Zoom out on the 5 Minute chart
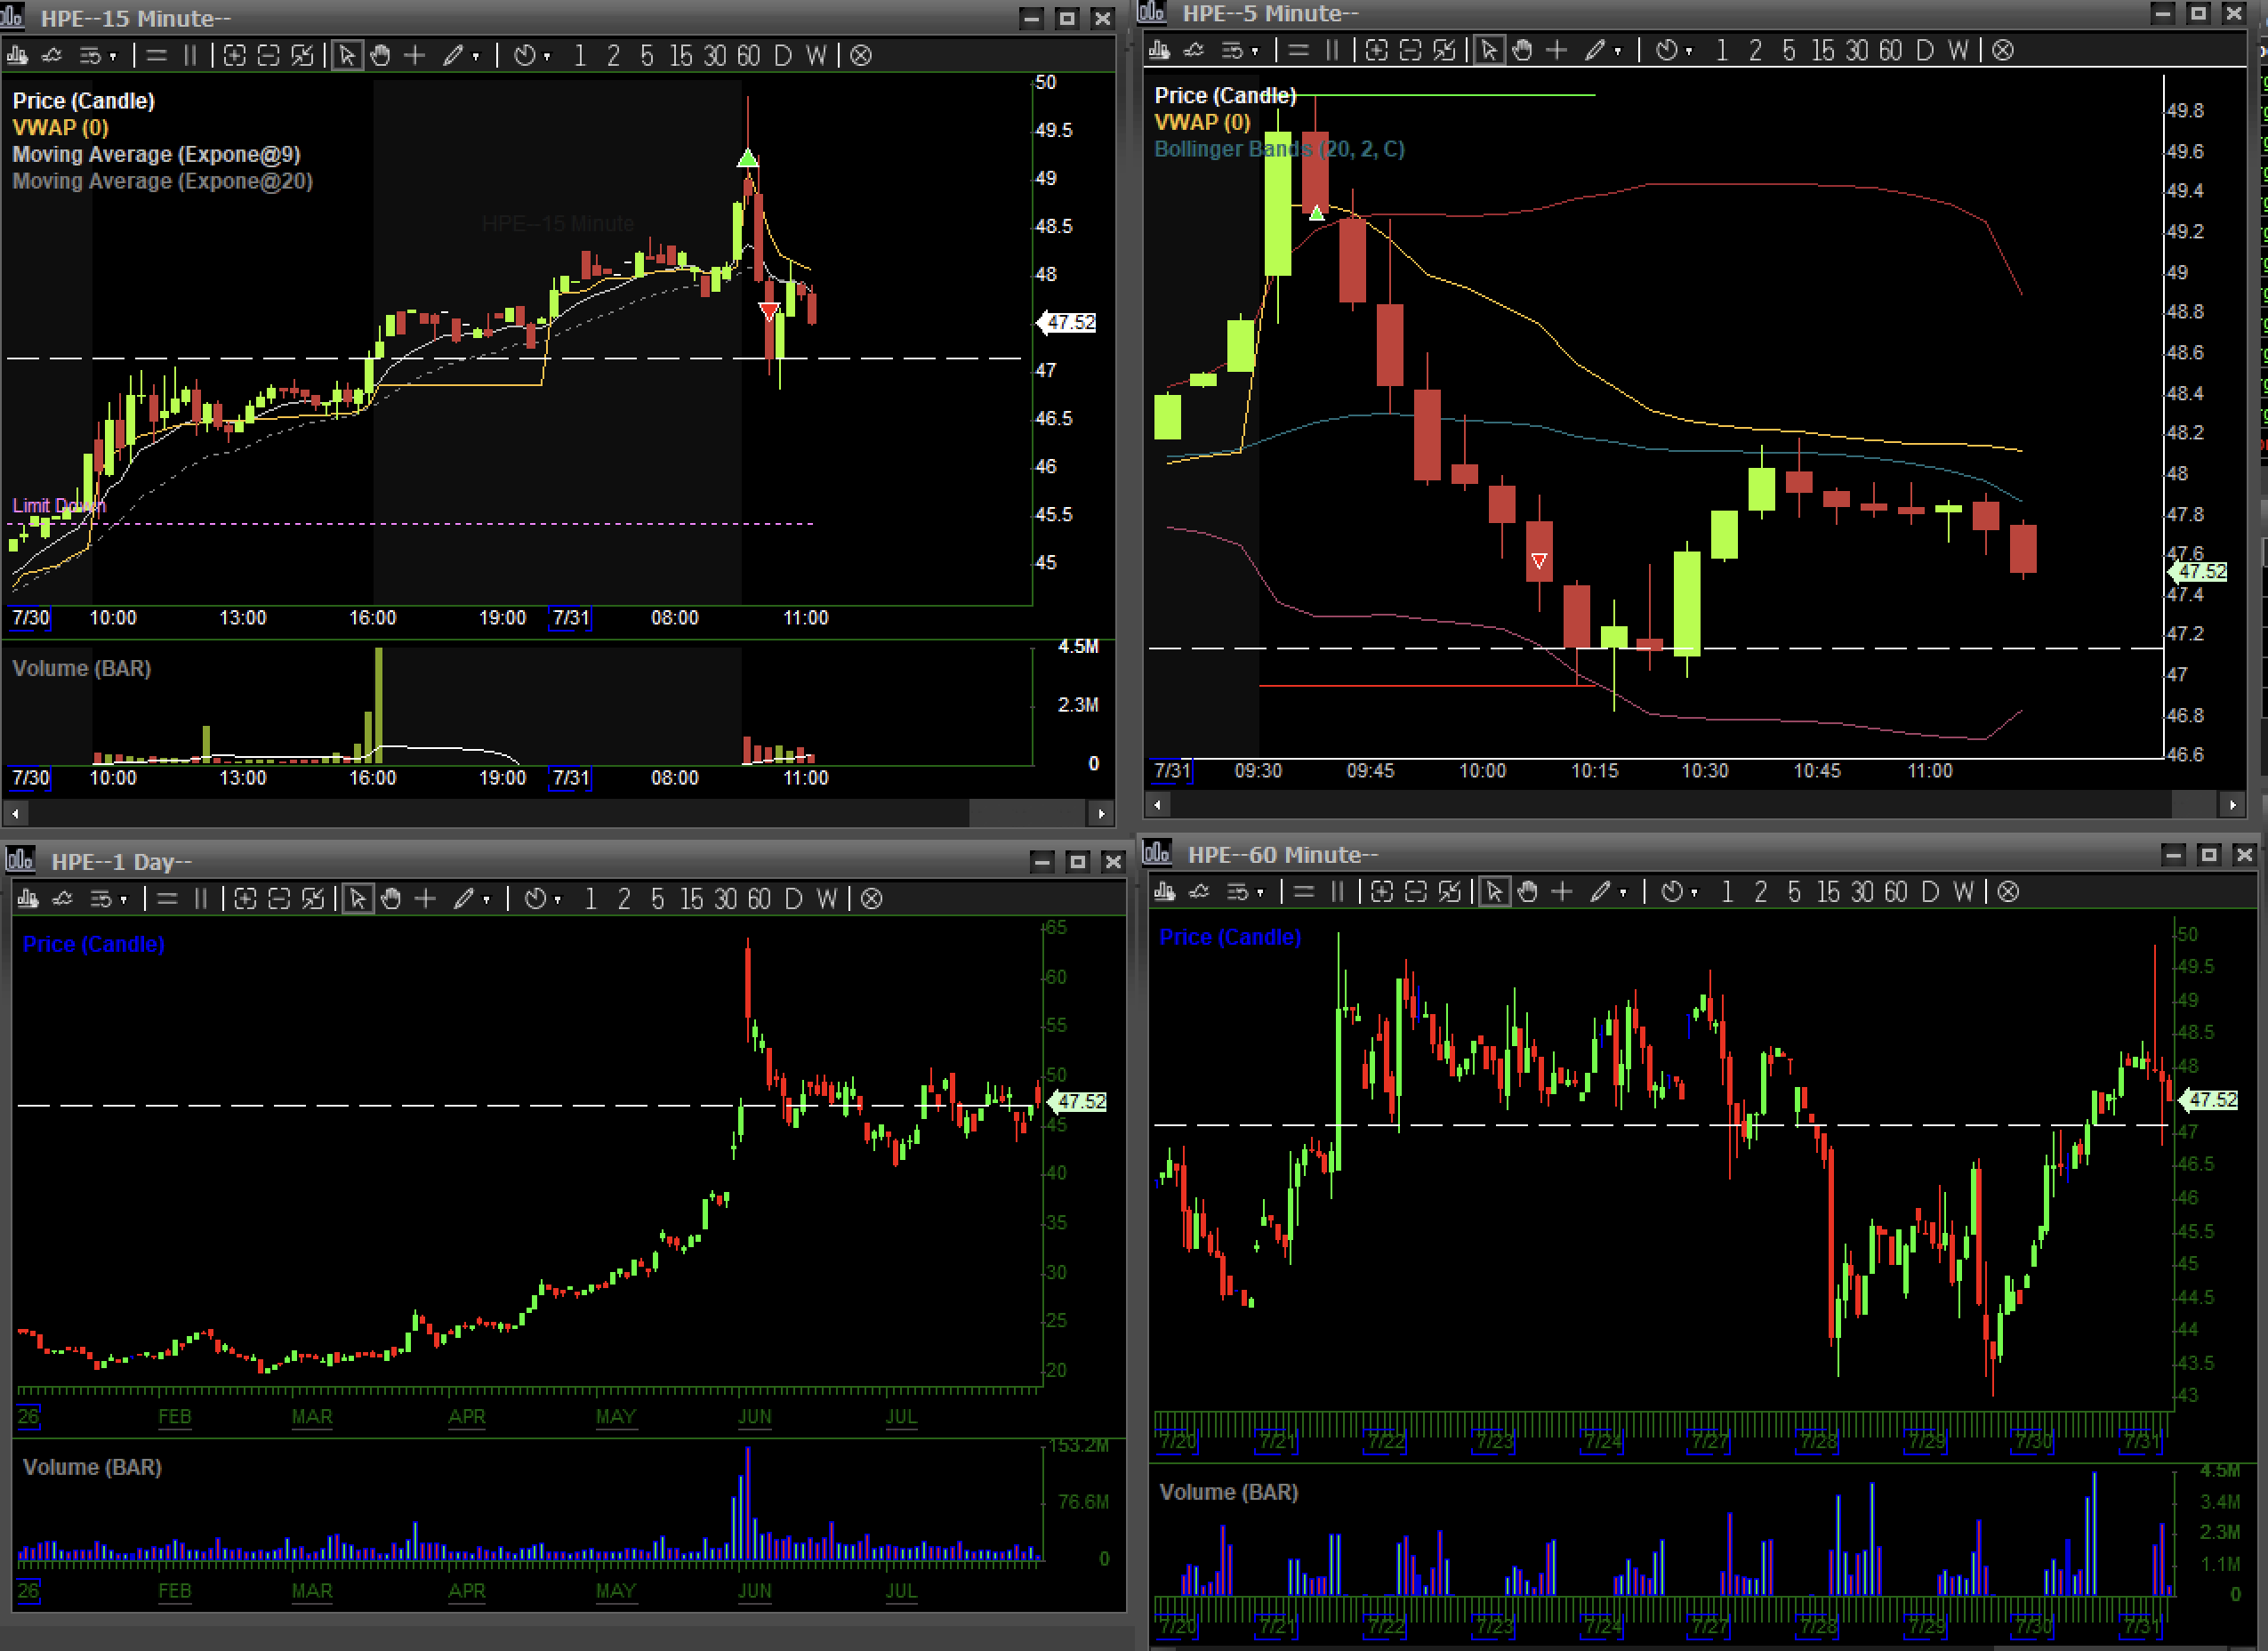Screen dimensions: 2268x1651 pos(1411,50)
